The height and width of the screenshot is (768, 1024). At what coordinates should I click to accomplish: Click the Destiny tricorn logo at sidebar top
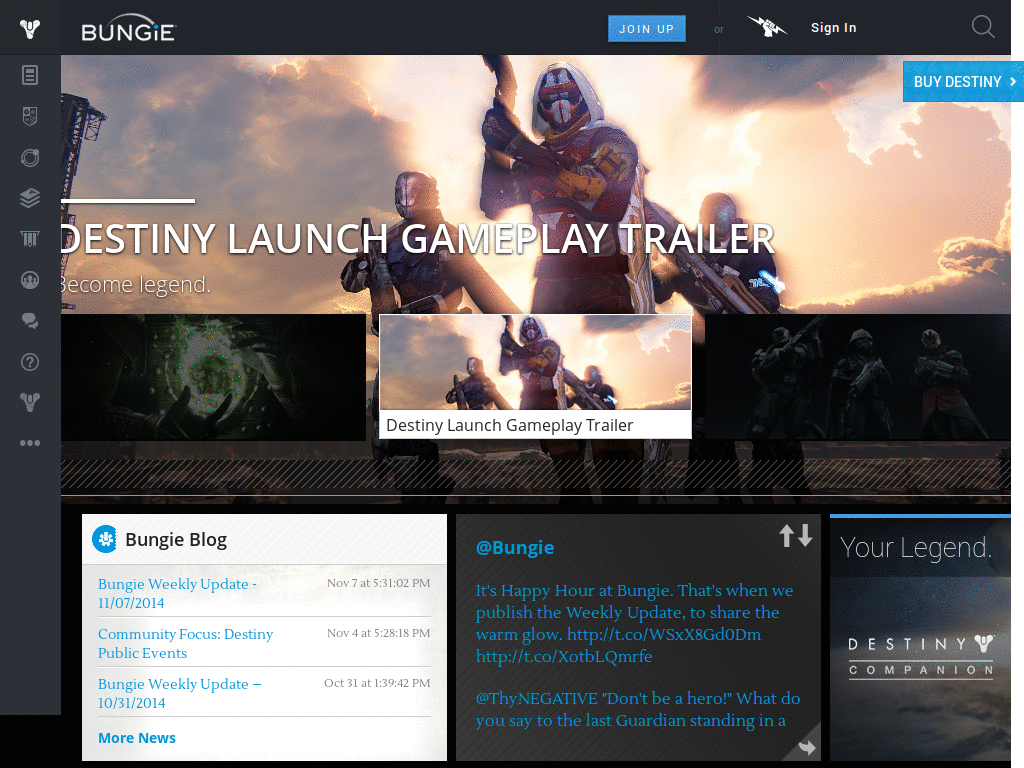click(30, 28)
